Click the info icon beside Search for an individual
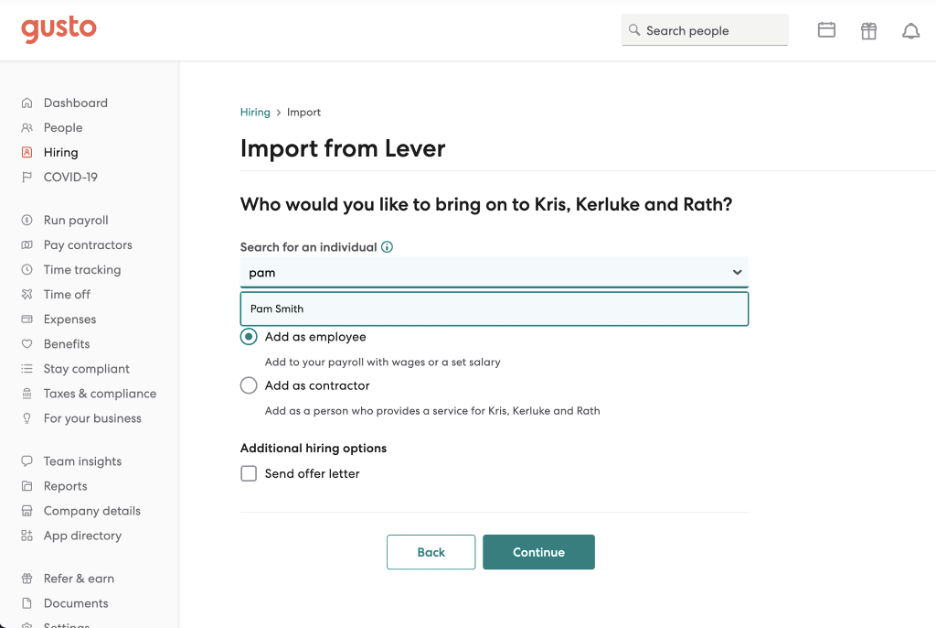This screenshot has width=936, height=628. [387, 247]
